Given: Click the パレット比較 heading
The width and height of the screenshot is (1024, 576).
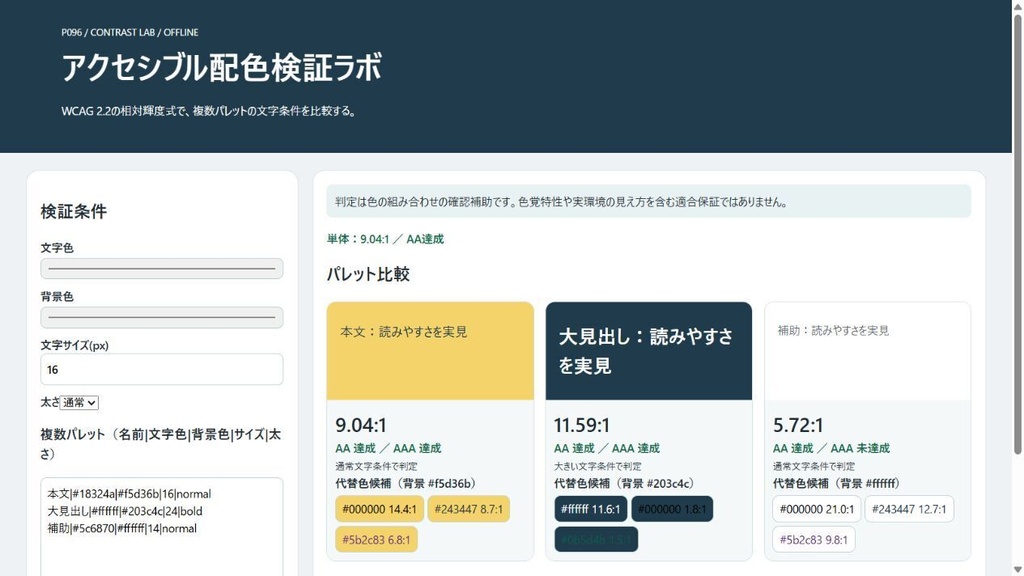Looking at the screenshot, I should pyautogui.click(x=368, y=274).
